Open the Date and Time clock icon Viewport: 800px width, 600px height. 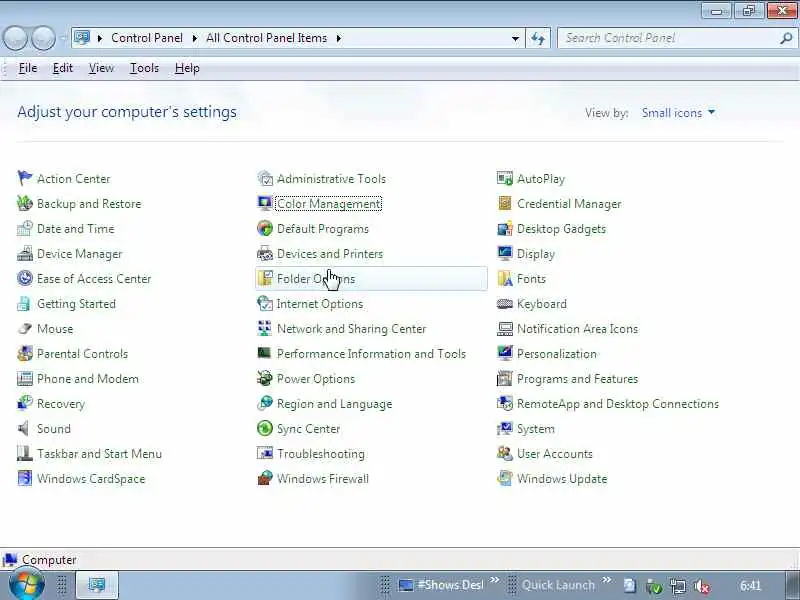click(24, 228)
